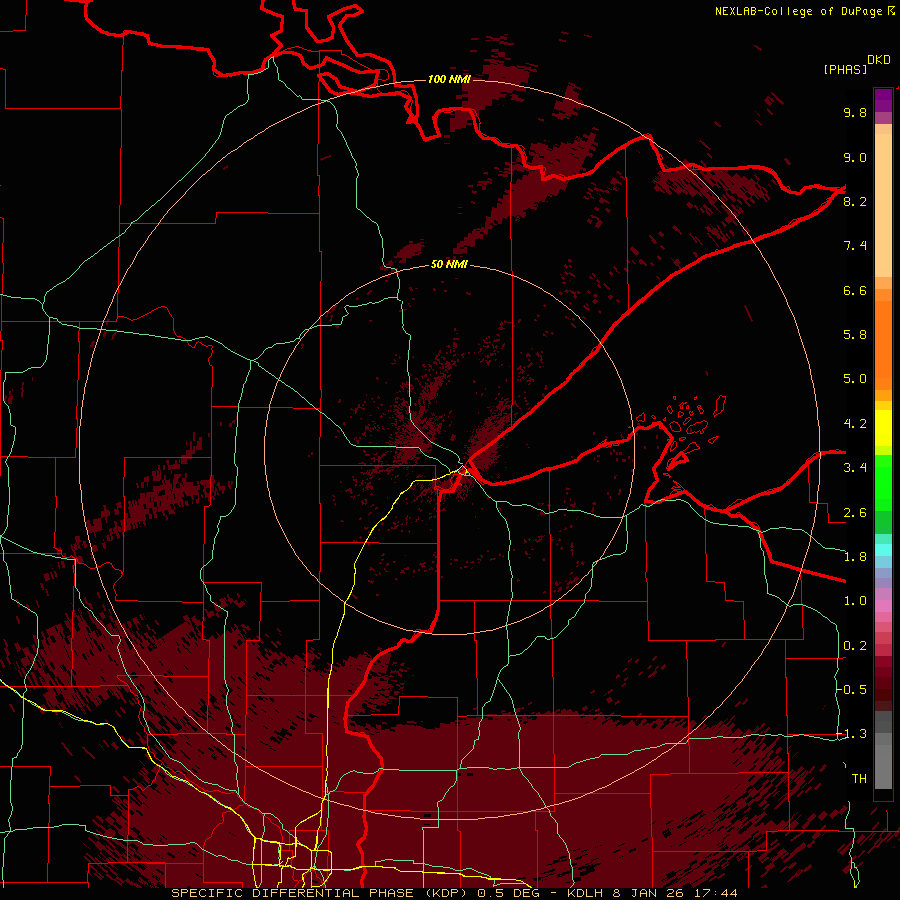Viewport: 900px width, 900px height.
Task: Click the 8 JAN 26 date text
Action: (649, 893)
